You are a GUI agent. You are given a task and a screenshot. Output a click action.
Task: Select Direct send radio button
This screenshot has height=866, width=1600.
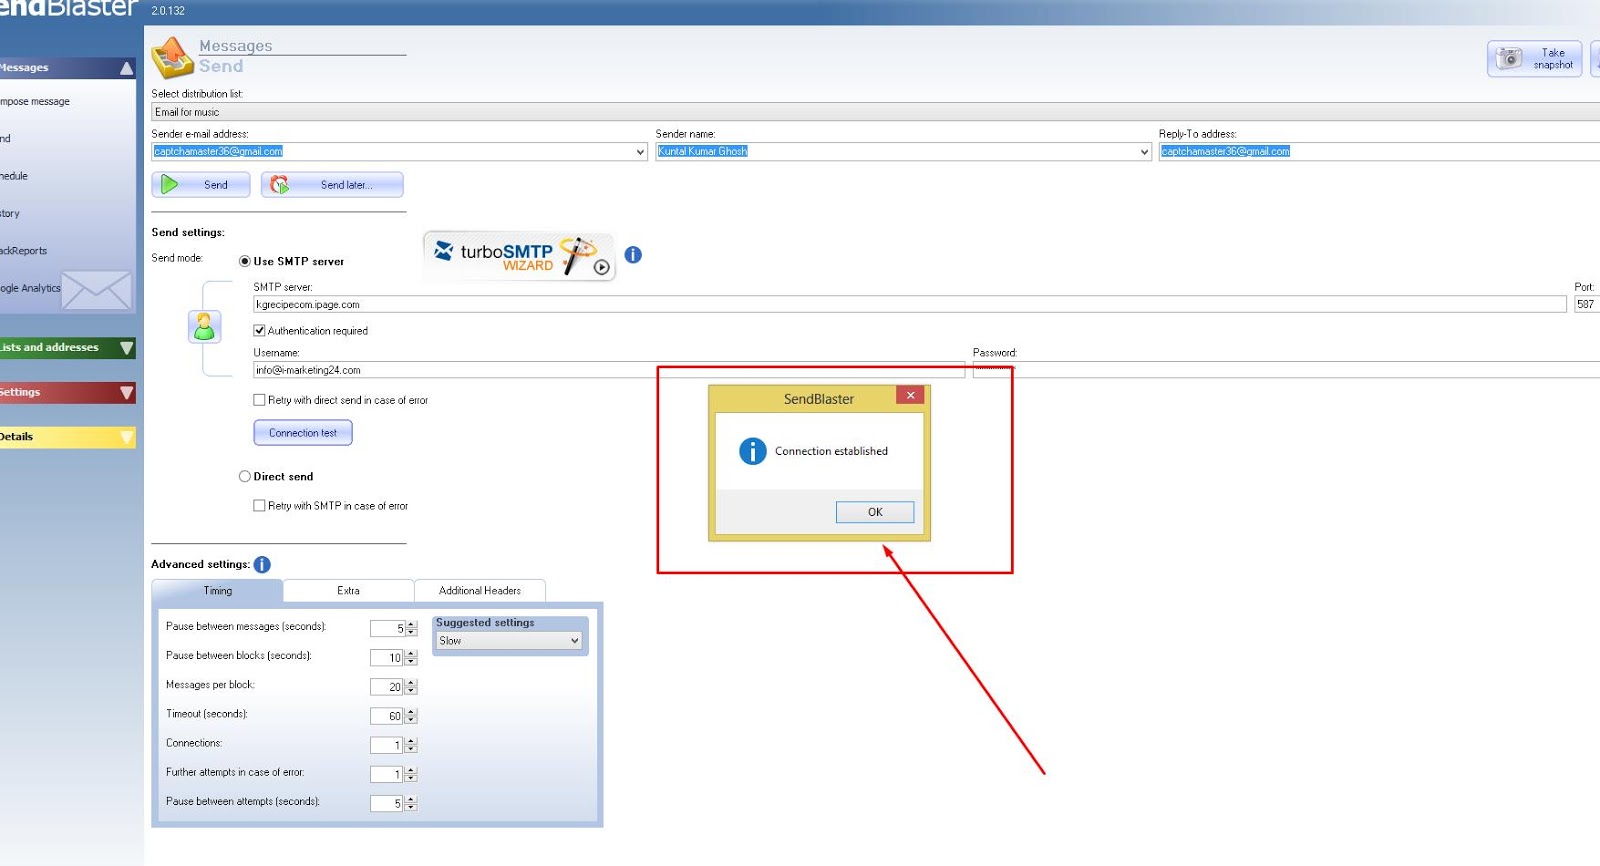point(245,476)
